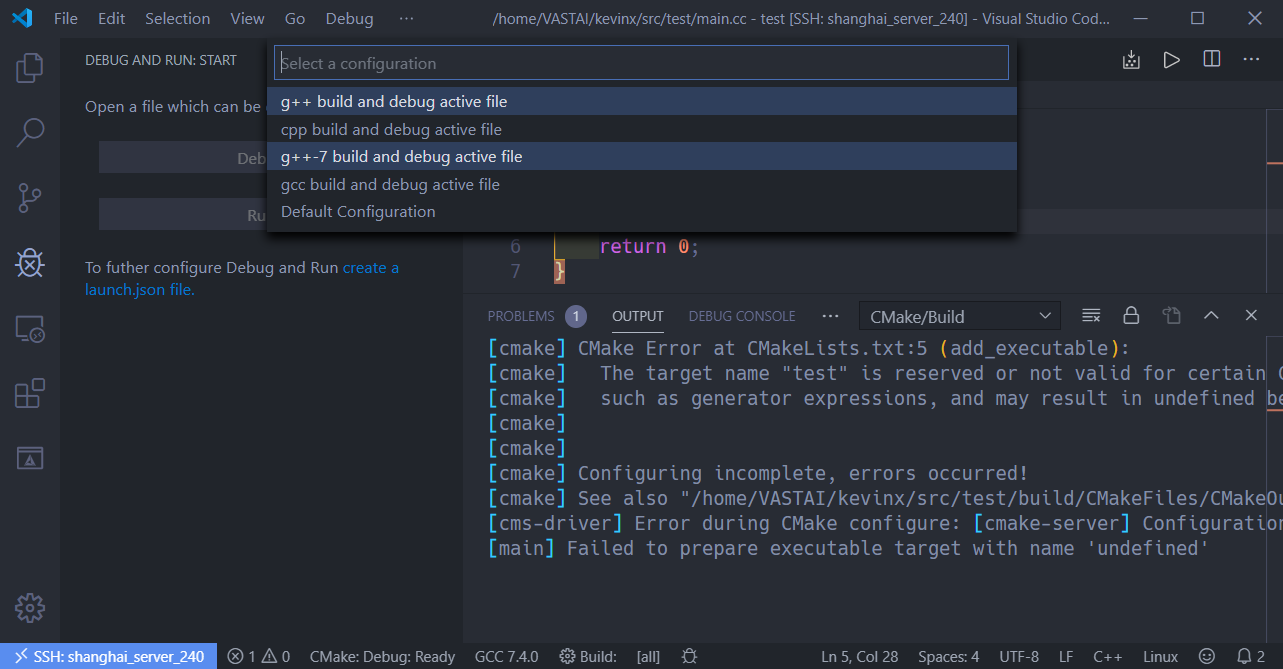Viewport: 1283px width, 669px height.
Task: Run the file with the play icon
Action: click(1171, 60)
